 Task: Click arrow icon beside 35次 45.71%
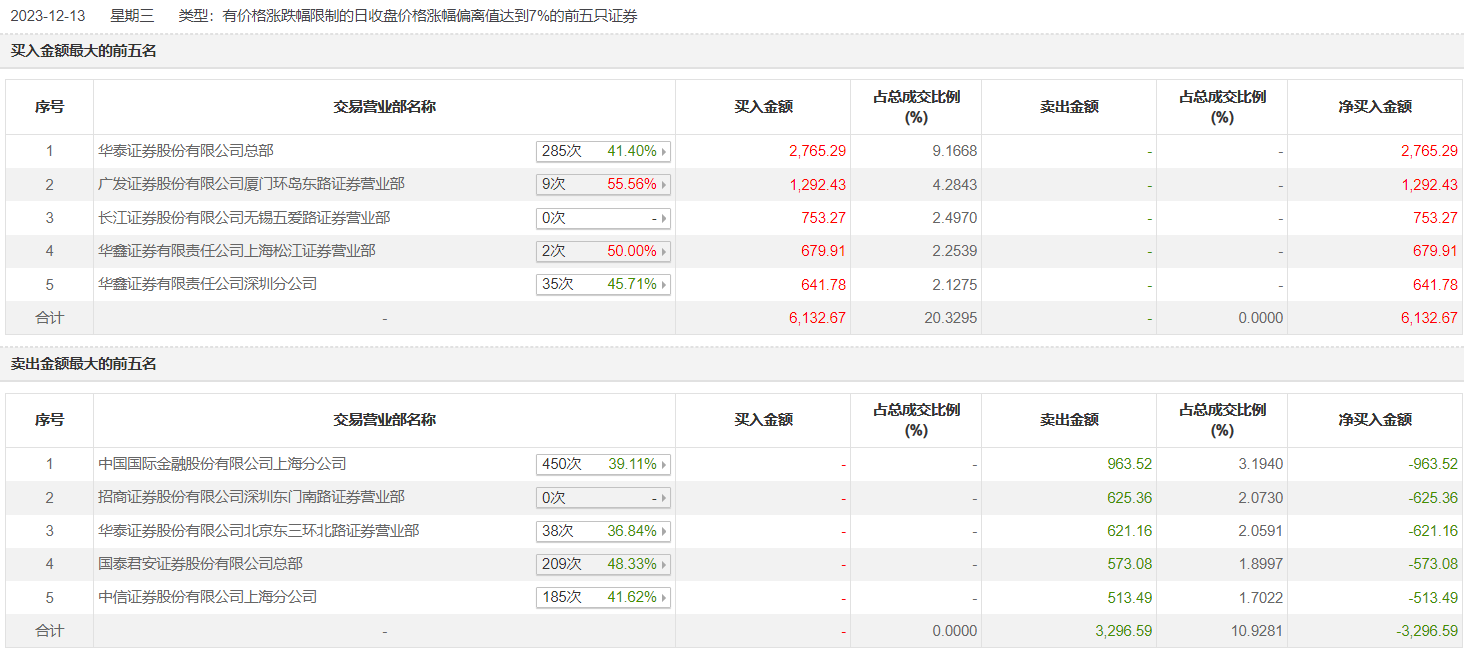tap(664, 285)
